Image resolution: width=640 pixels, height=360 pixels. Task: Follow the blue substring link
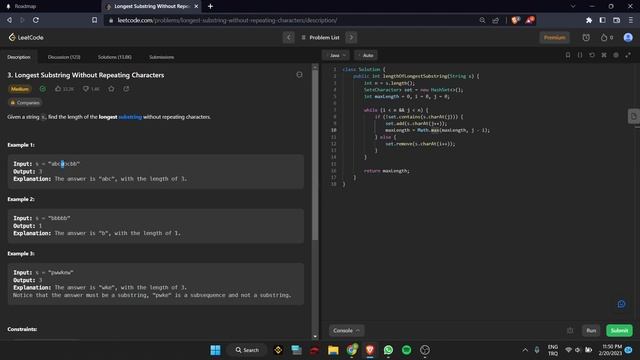(x=130, y=117)
